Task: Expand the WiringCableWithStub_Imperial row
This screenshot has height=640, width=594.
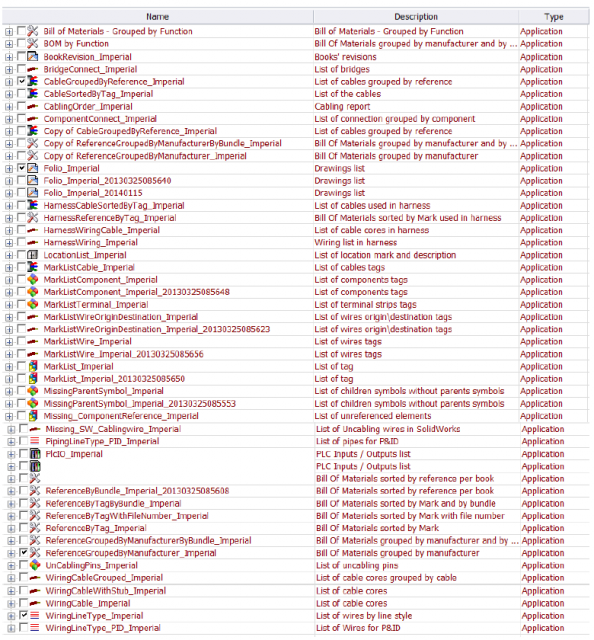Action: [11, 591]
